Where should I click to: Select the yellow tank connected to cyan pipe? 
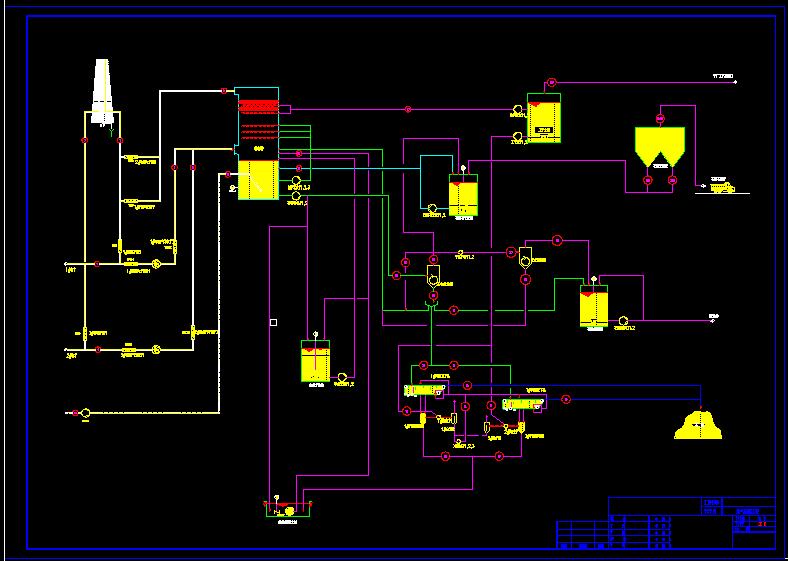pyautogui.click(x=463, y=196)
